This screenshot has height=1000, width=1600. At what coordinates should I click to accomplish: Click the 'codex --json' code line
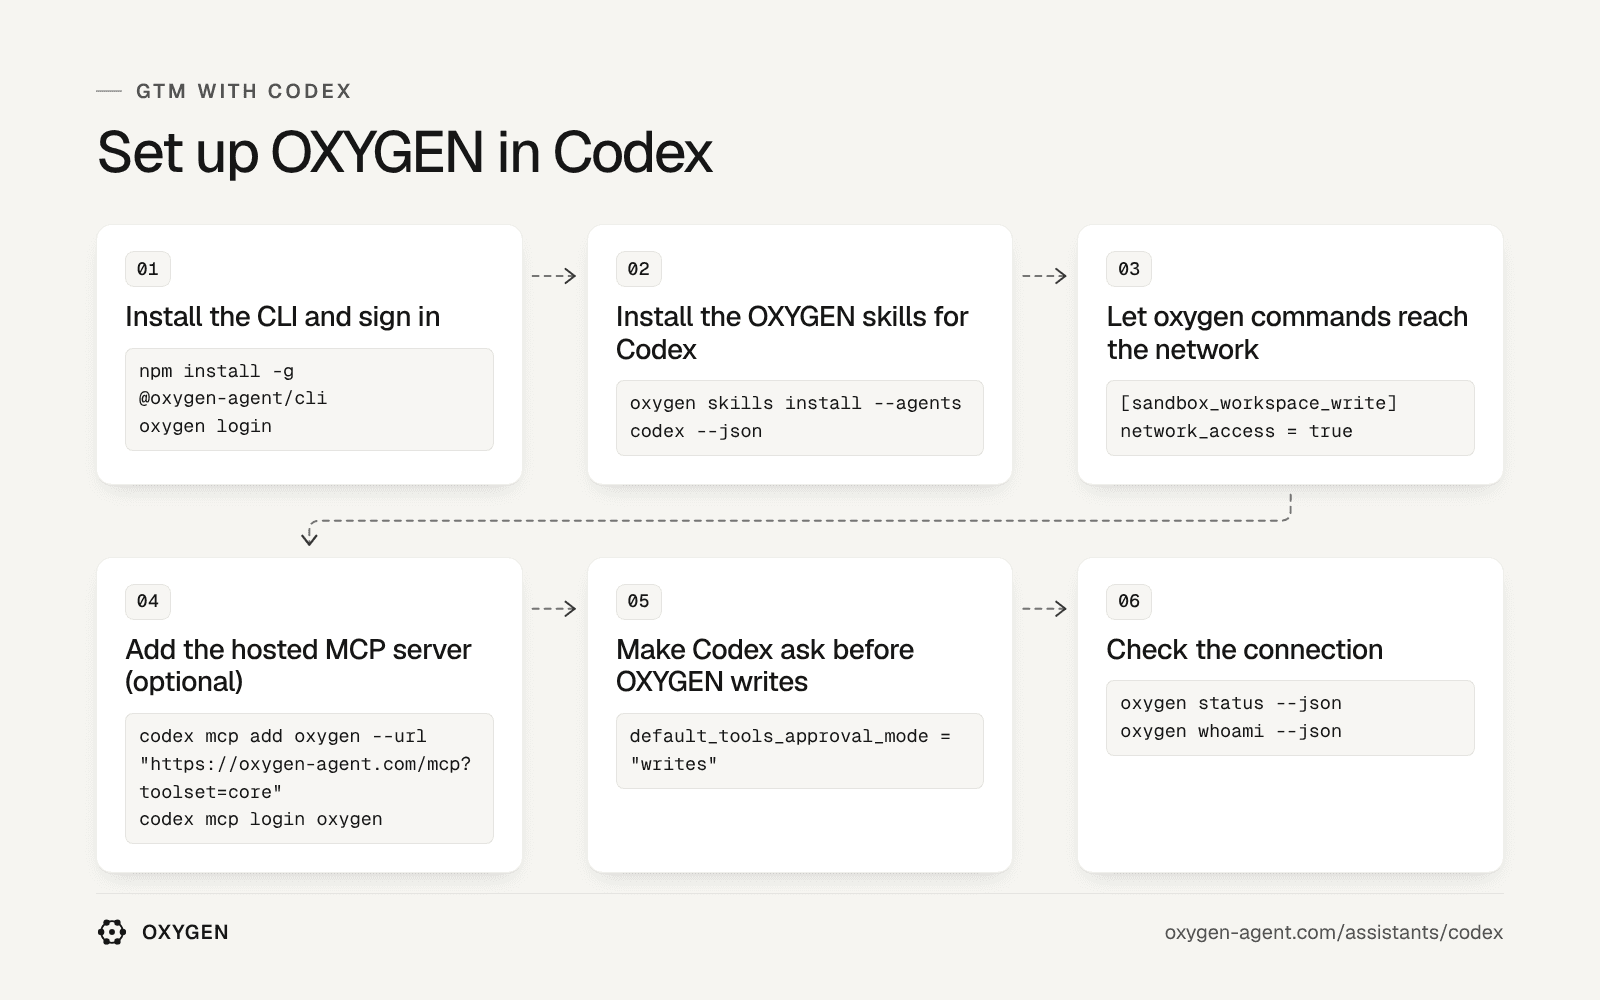696,431
